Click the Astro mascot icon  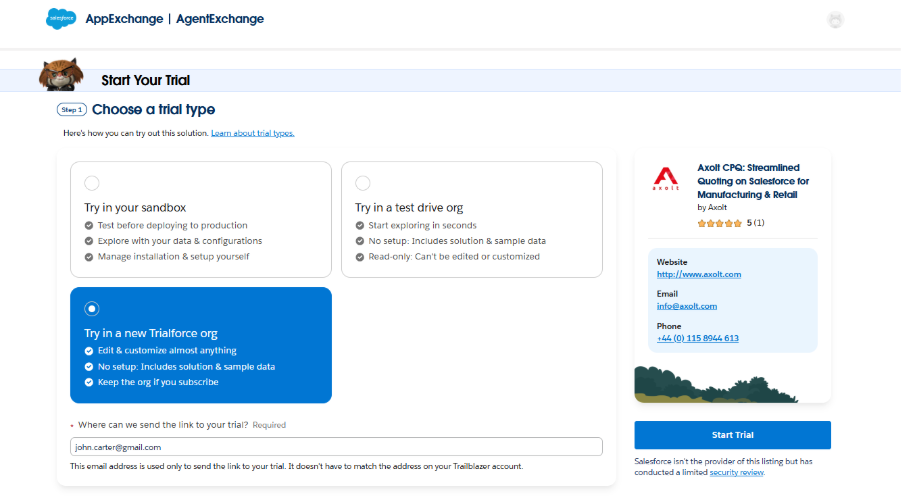pyautogui.click(x=60, y=75)
